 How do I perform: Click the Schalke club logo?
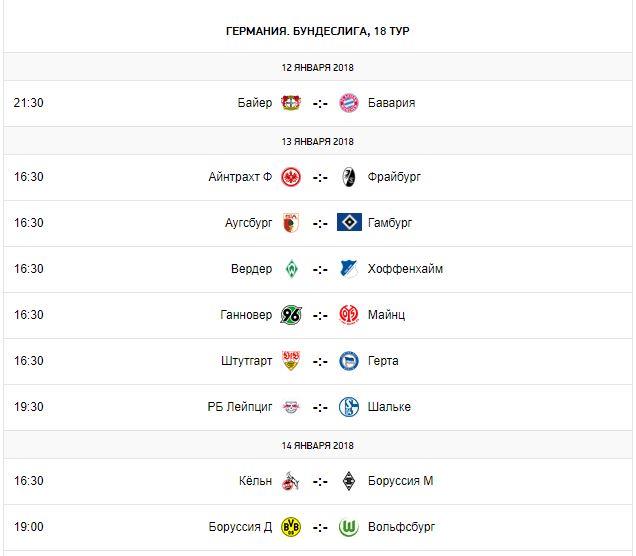pyautogui.click(x=348, y=407)
